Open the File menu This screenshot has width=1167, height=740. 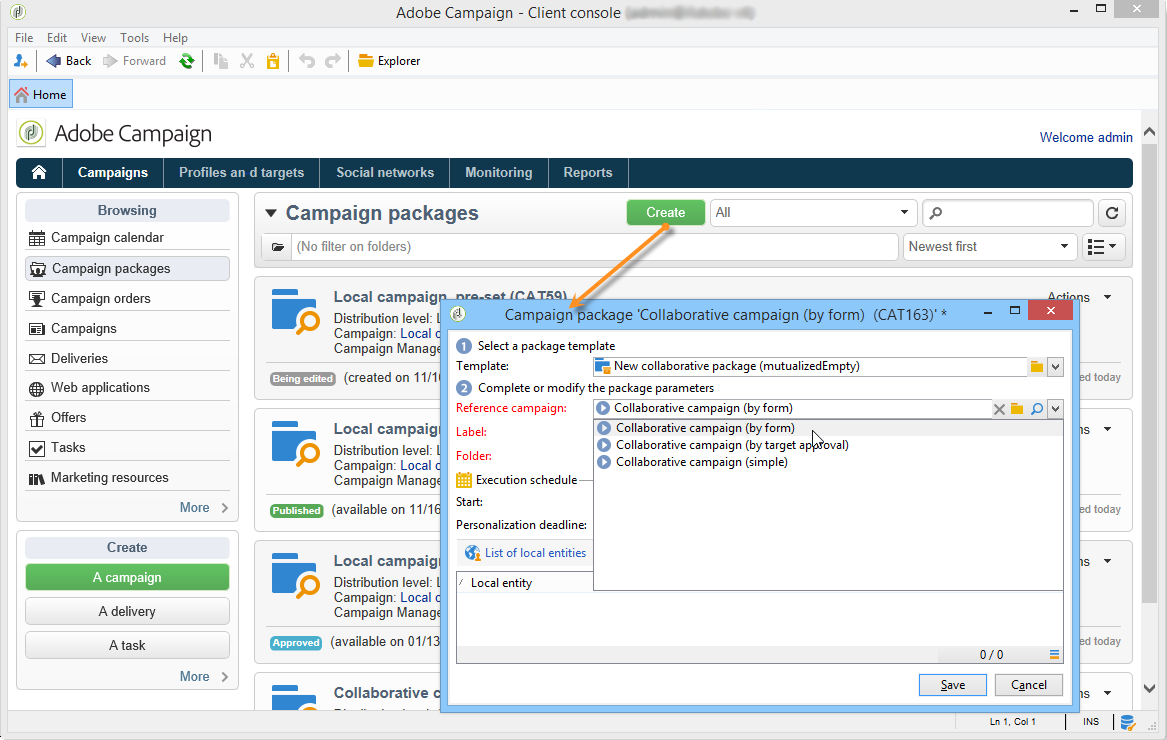point(24,38)
